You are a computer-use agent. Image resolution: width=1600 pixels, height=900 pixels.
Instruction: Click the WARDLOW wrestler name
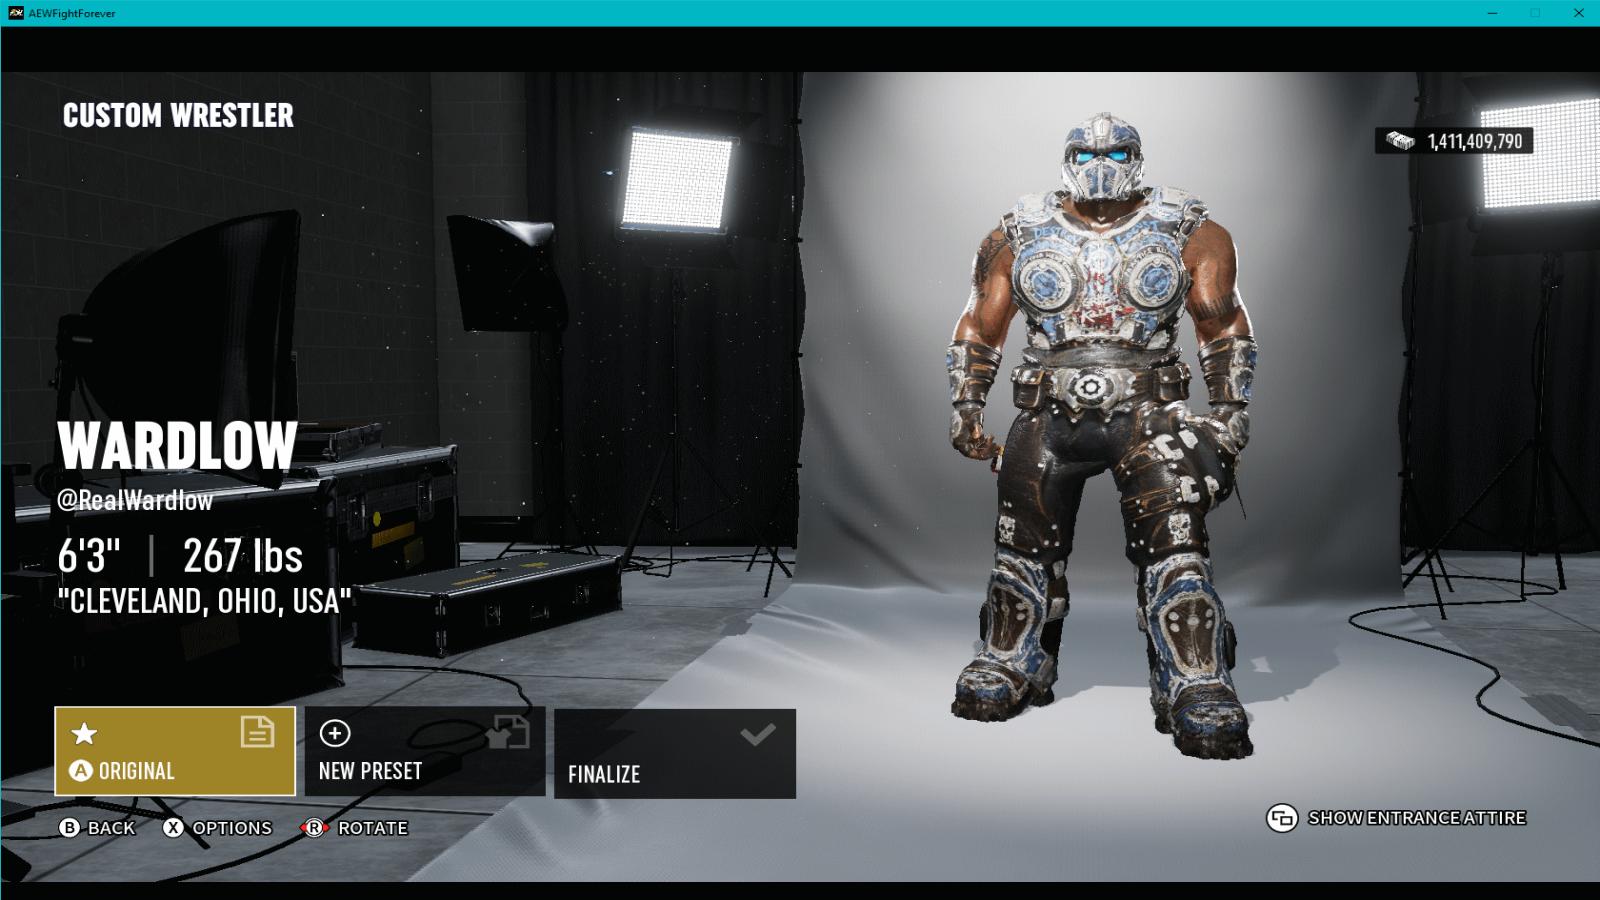pos(177,446)
